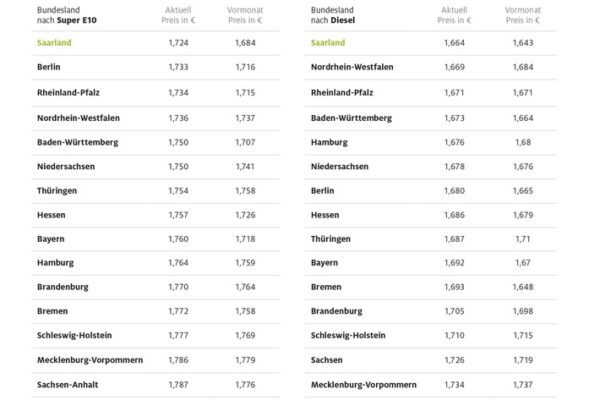
Task: Click Vormonat price header in Diesel table
Action: [524, 14]
